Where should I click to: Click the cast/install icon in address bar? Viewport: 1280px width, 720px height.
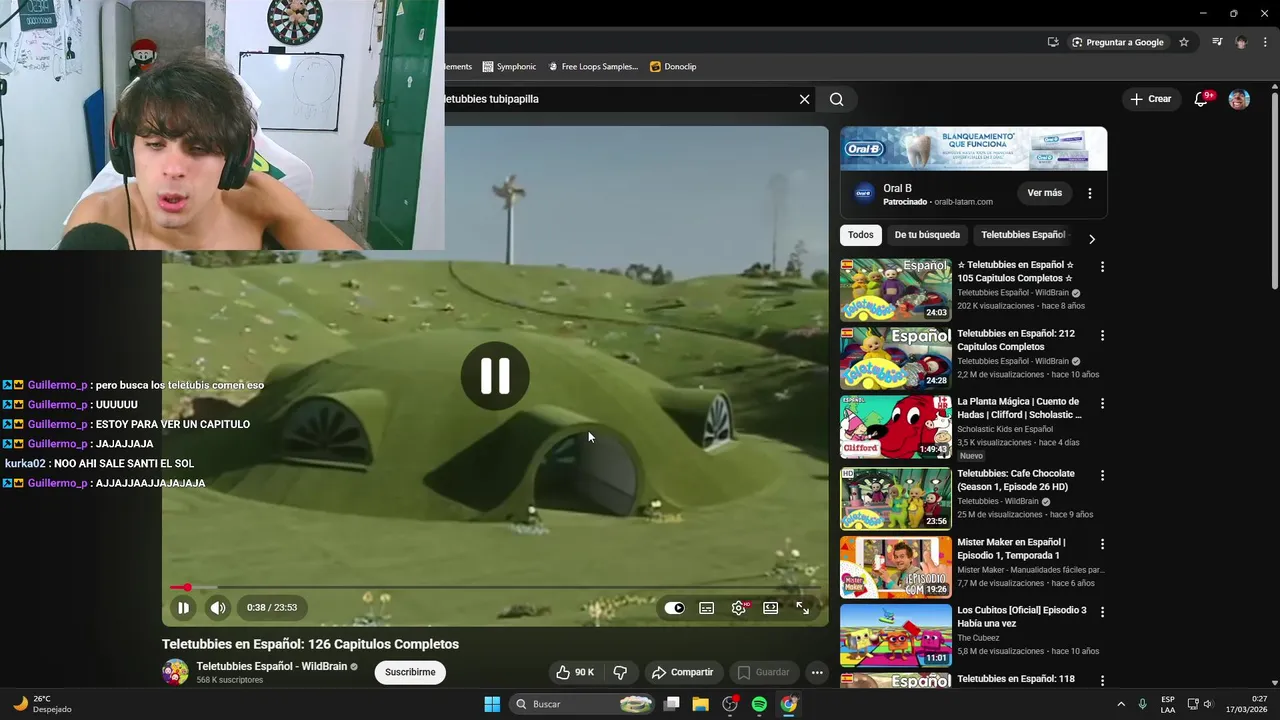pyautogui.click(x=1053, y=42)
